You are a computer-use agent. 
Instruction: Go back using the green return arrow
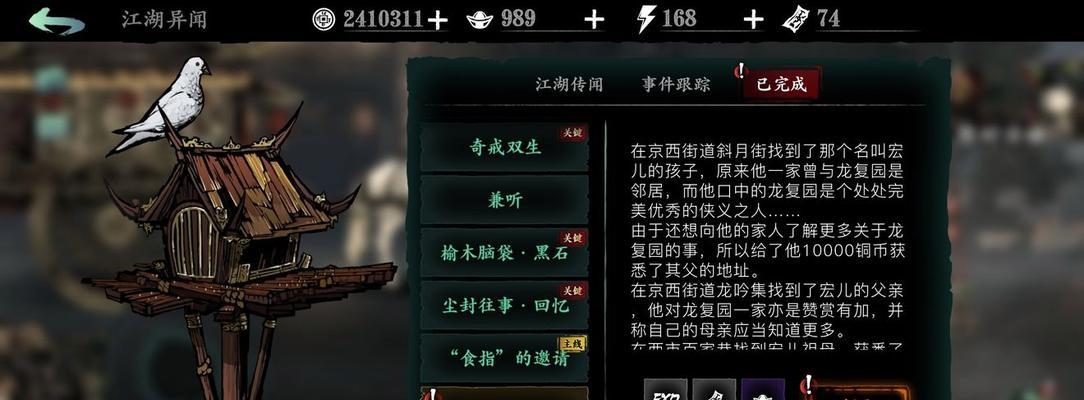(x=57, y=20)
